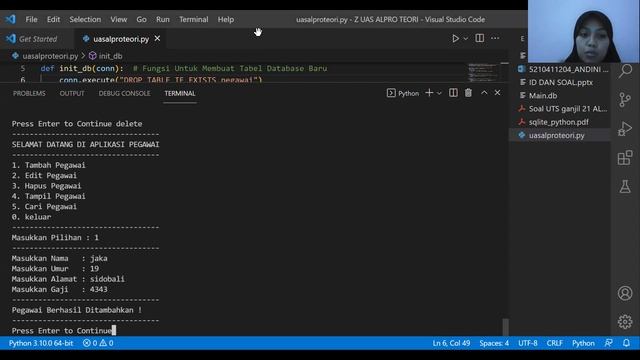This screenshot has width=640, height=360.
Task: Open the Run menu
Action: tap(162, 19)
